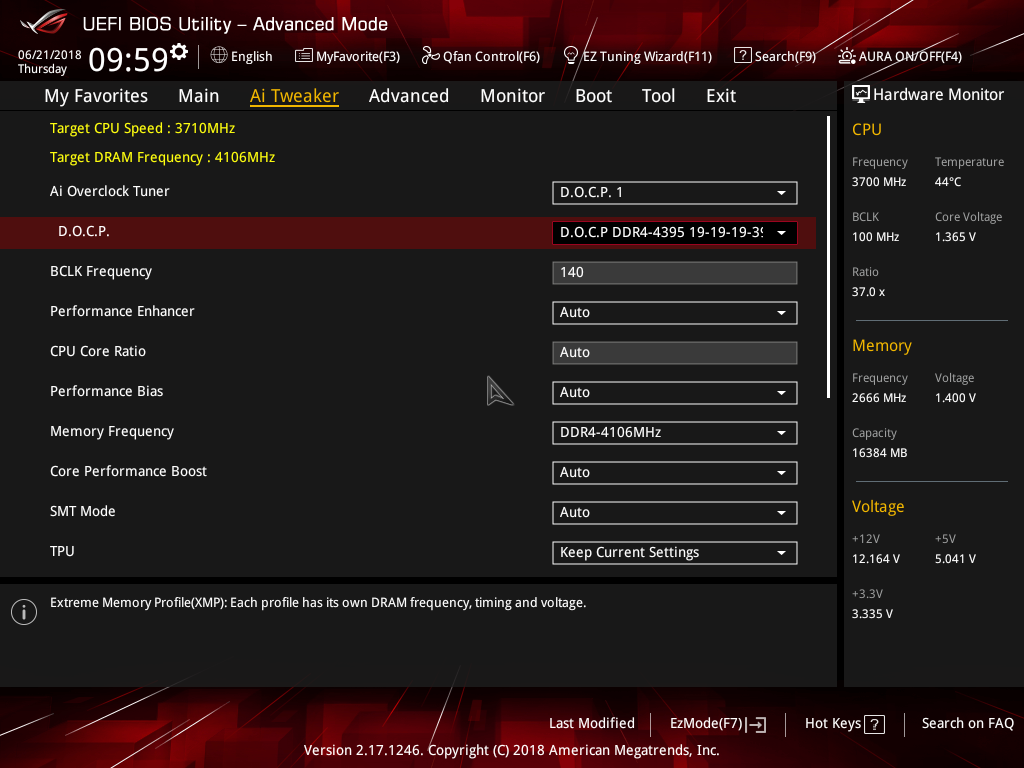Click the Hardware Monitor screen icon
The width and height of the screenshot is (1024, 768).
click(861, 95)
